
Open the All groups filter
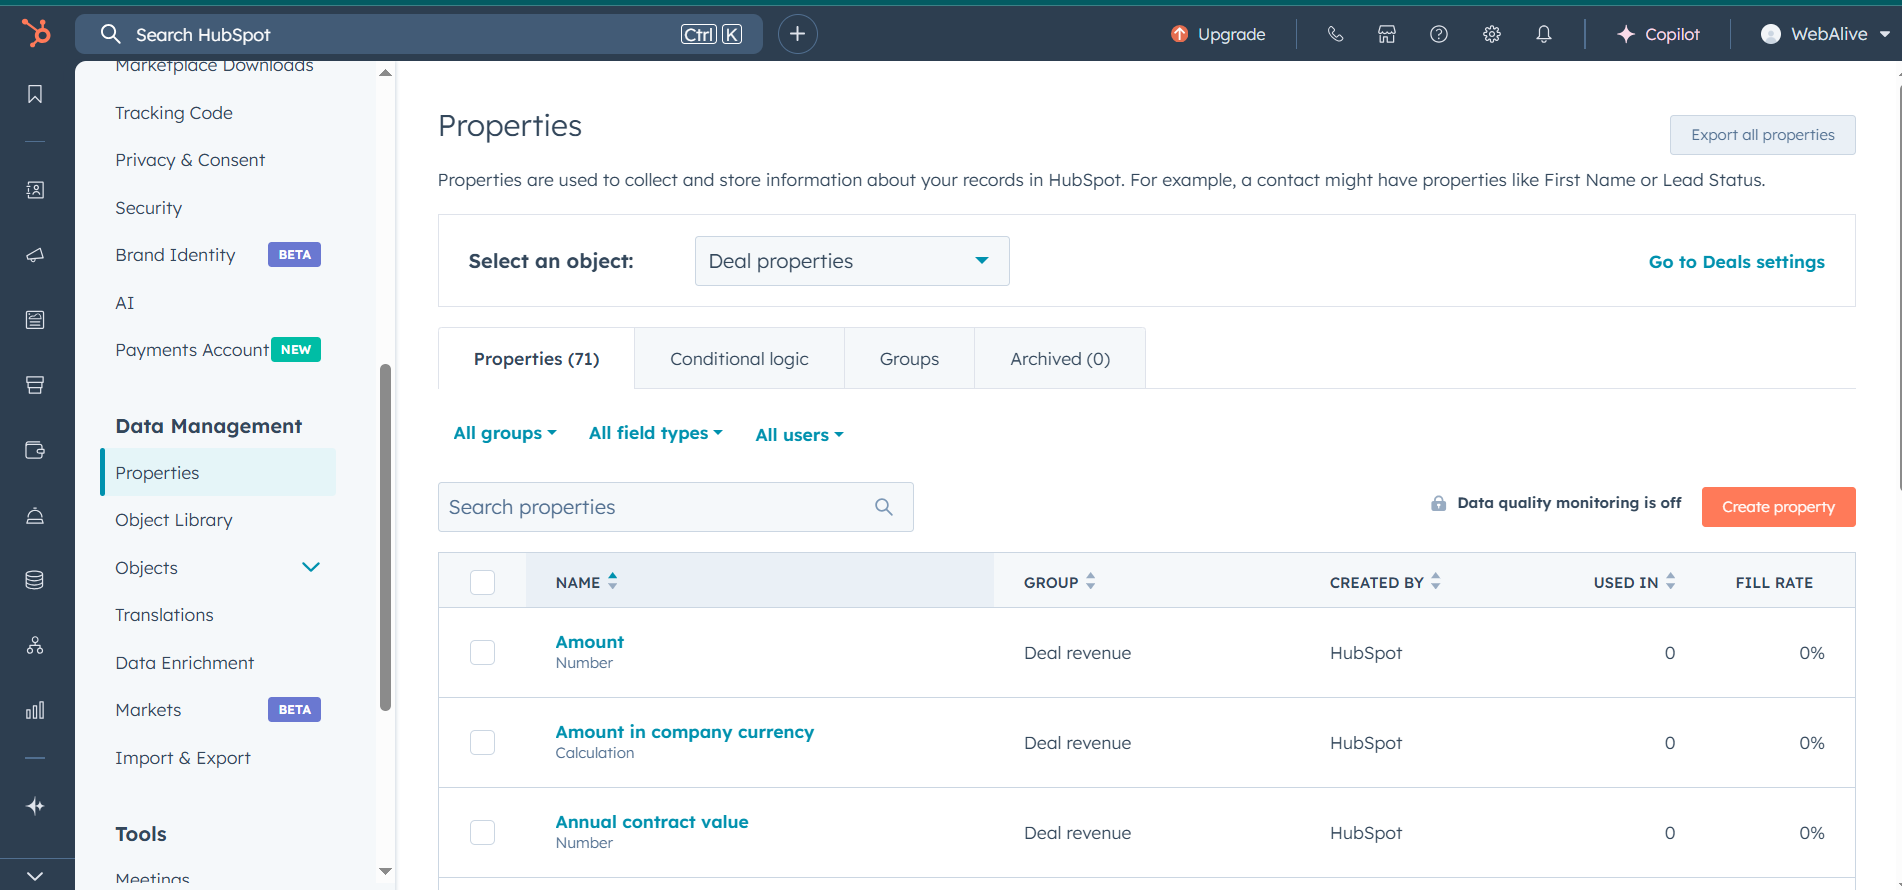click(505, 433)
